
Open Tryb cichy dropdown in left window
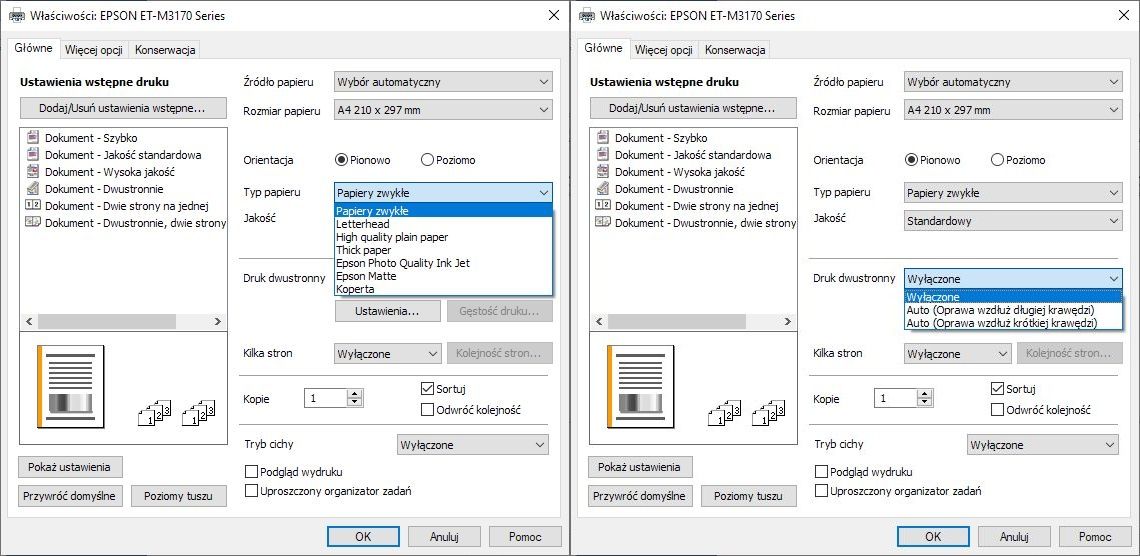[473, 445]
